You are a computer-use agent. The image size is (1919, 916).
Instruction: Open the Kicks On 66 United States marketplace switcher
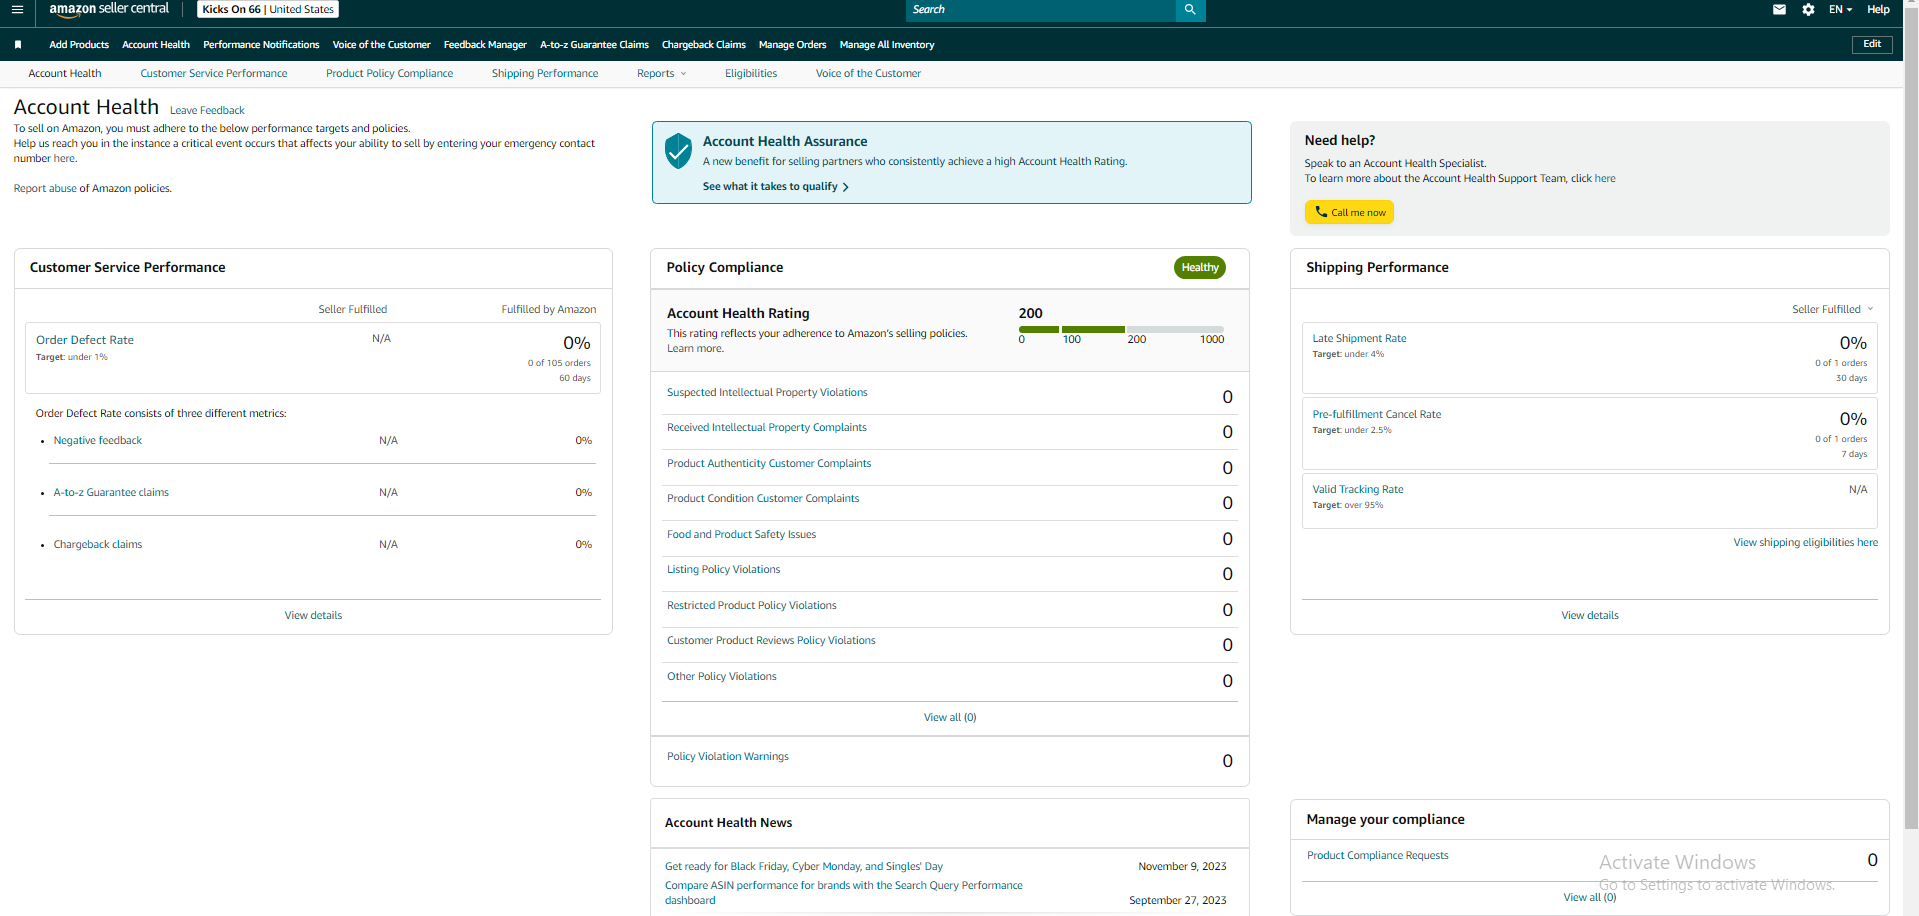point(268,10)
